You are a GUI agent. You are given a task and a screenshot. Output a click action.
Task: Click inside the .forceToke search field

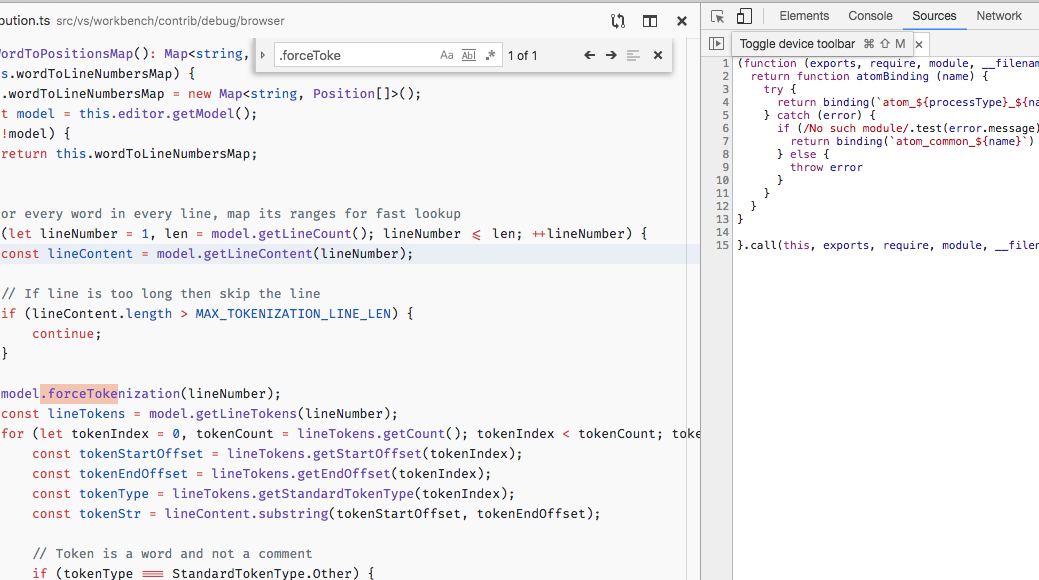tap(350, 55)
